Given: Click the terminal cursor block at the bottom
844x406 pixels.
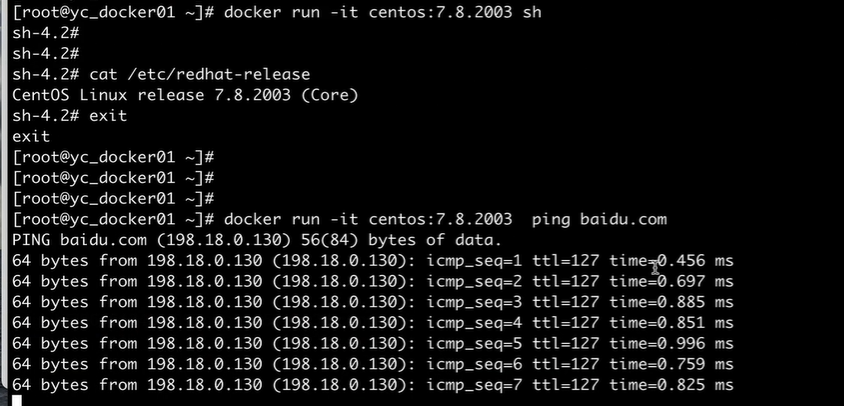Looking at the screenshot, I should [16, 400].
